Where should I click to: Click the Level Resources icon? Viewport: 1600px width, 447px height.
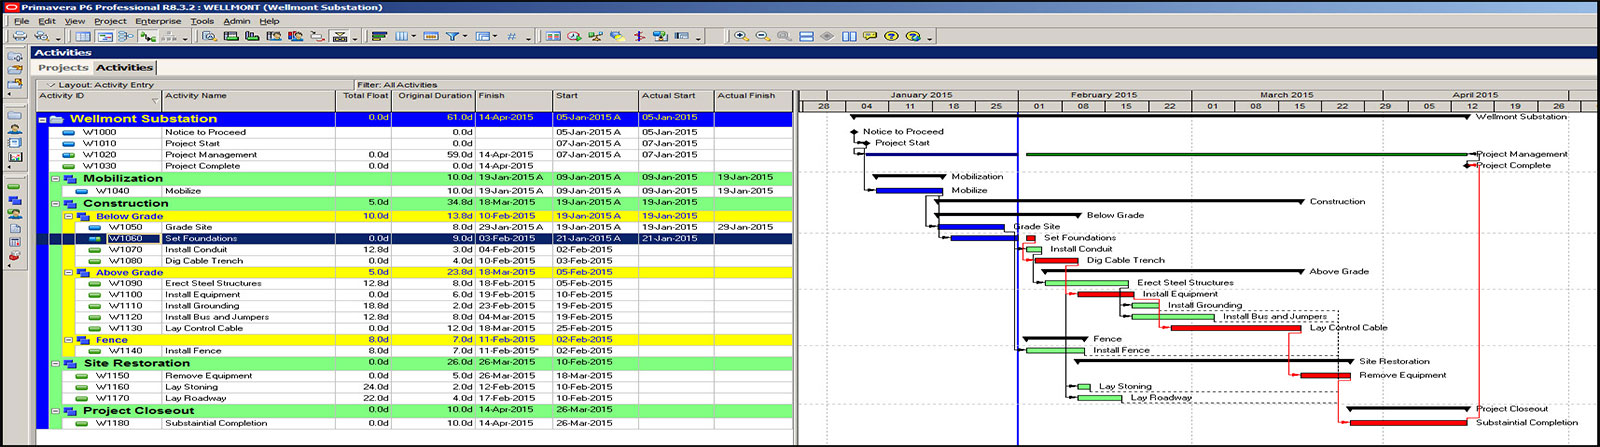pyautogui.click(x=595, y=36)
